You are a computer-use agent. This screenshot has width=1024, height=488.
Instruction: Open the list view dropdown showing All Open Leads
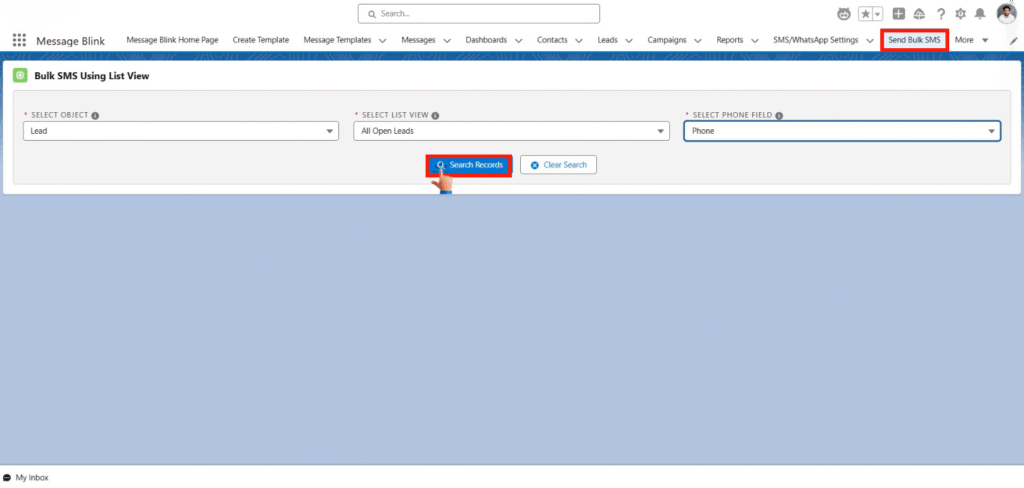coord(511,131)
